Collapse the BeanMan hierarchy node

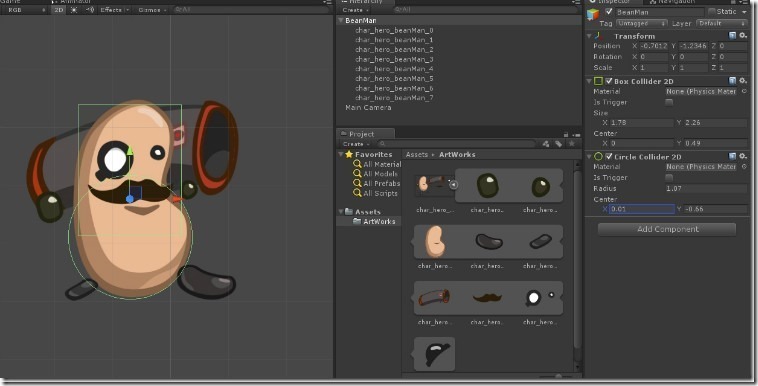click(x=341, y=20)
